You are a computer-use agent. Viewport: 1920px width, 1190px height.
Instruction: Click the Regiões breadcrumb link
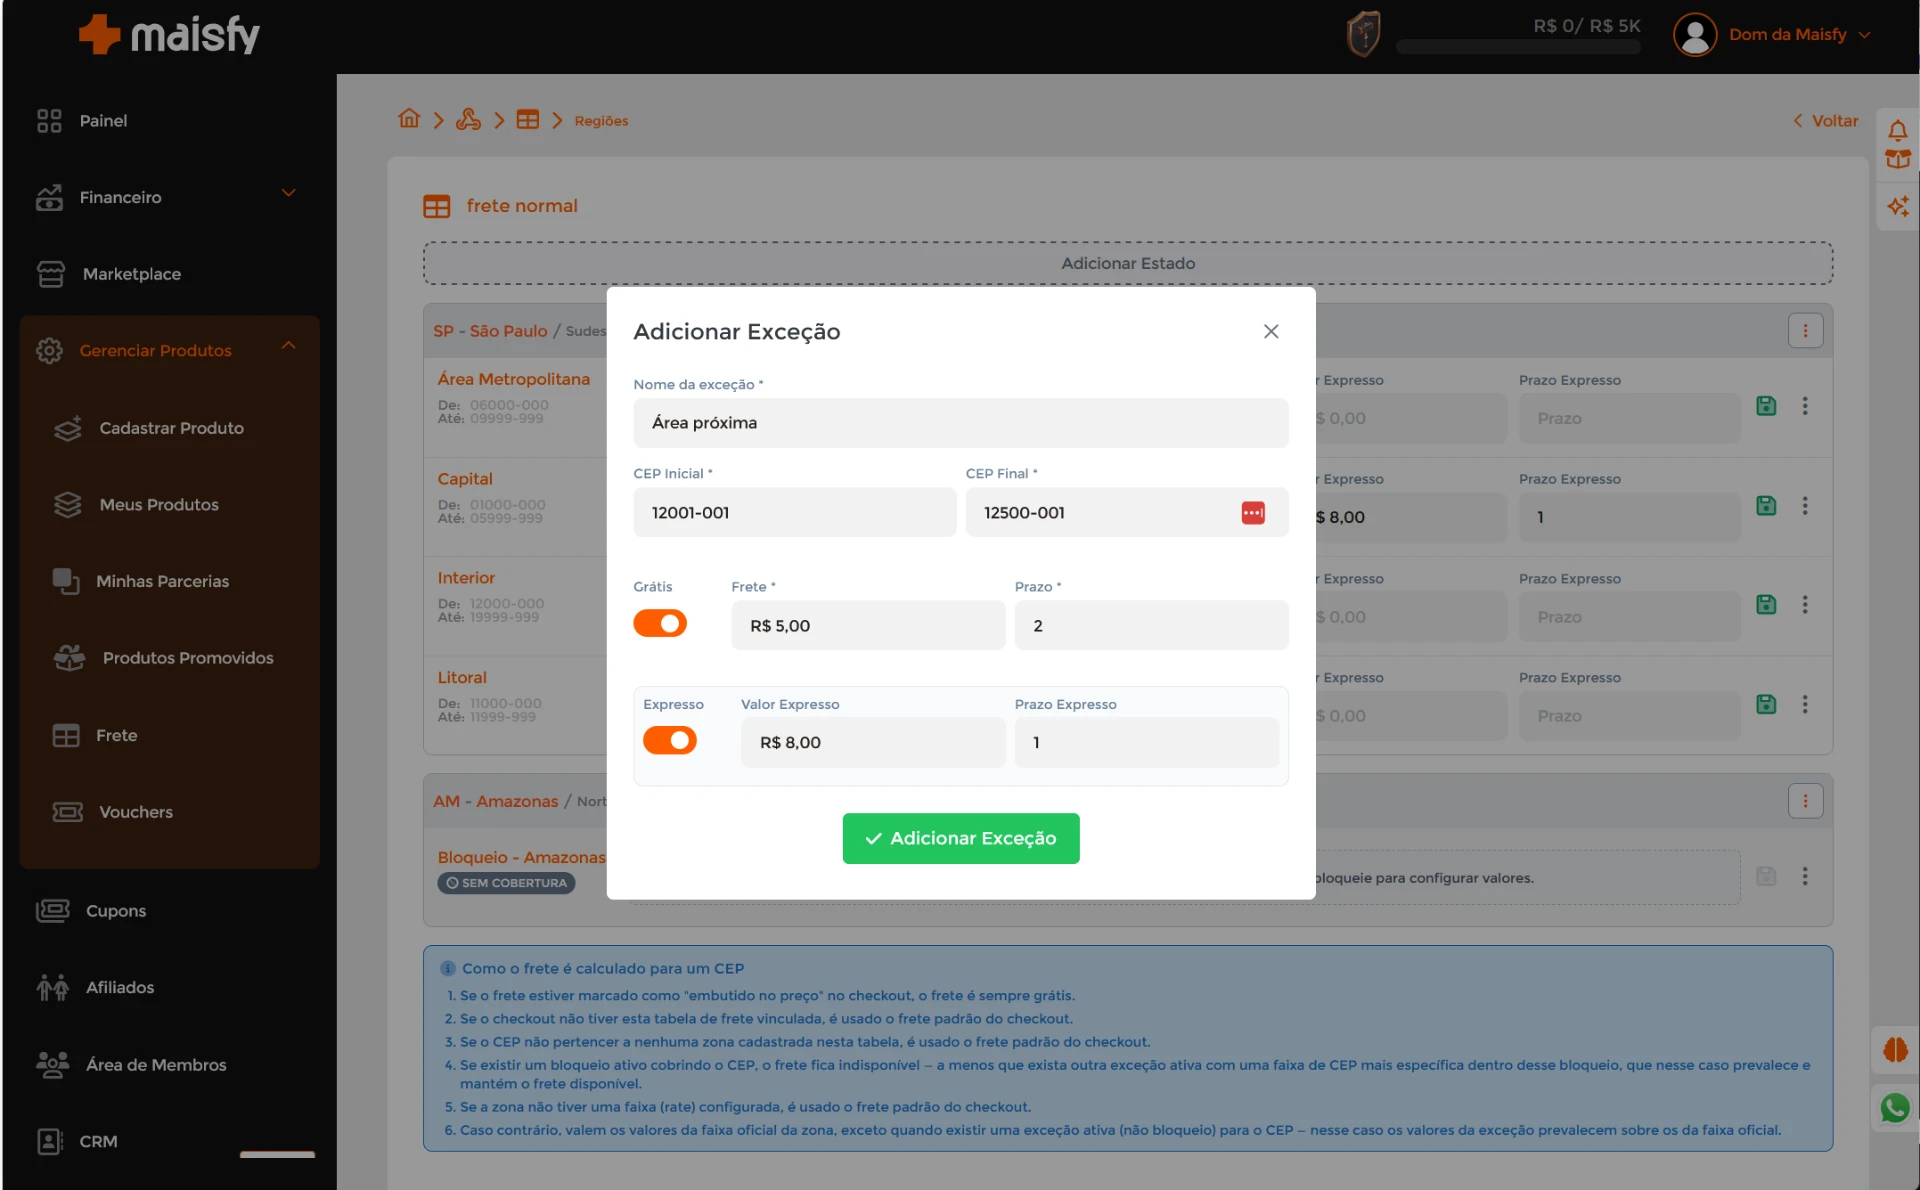(x=601, y=121)
